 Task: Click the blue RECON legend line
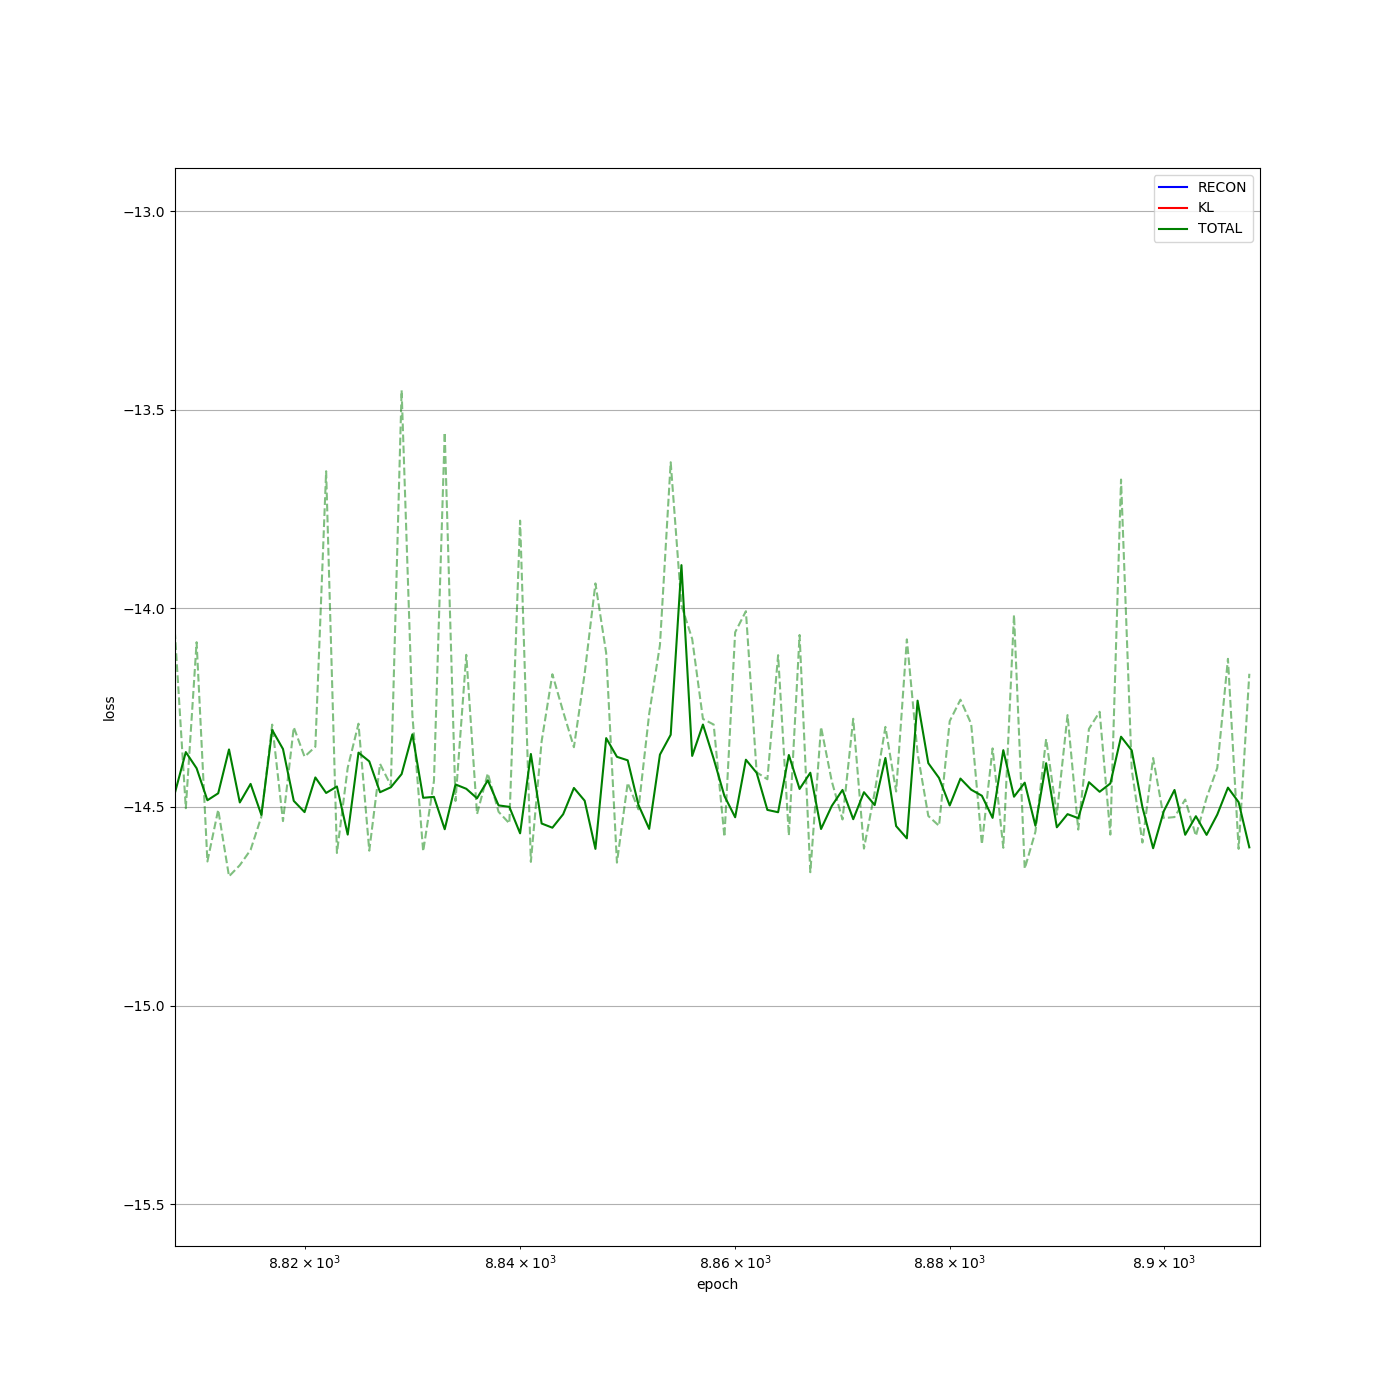click(1173, 188)
